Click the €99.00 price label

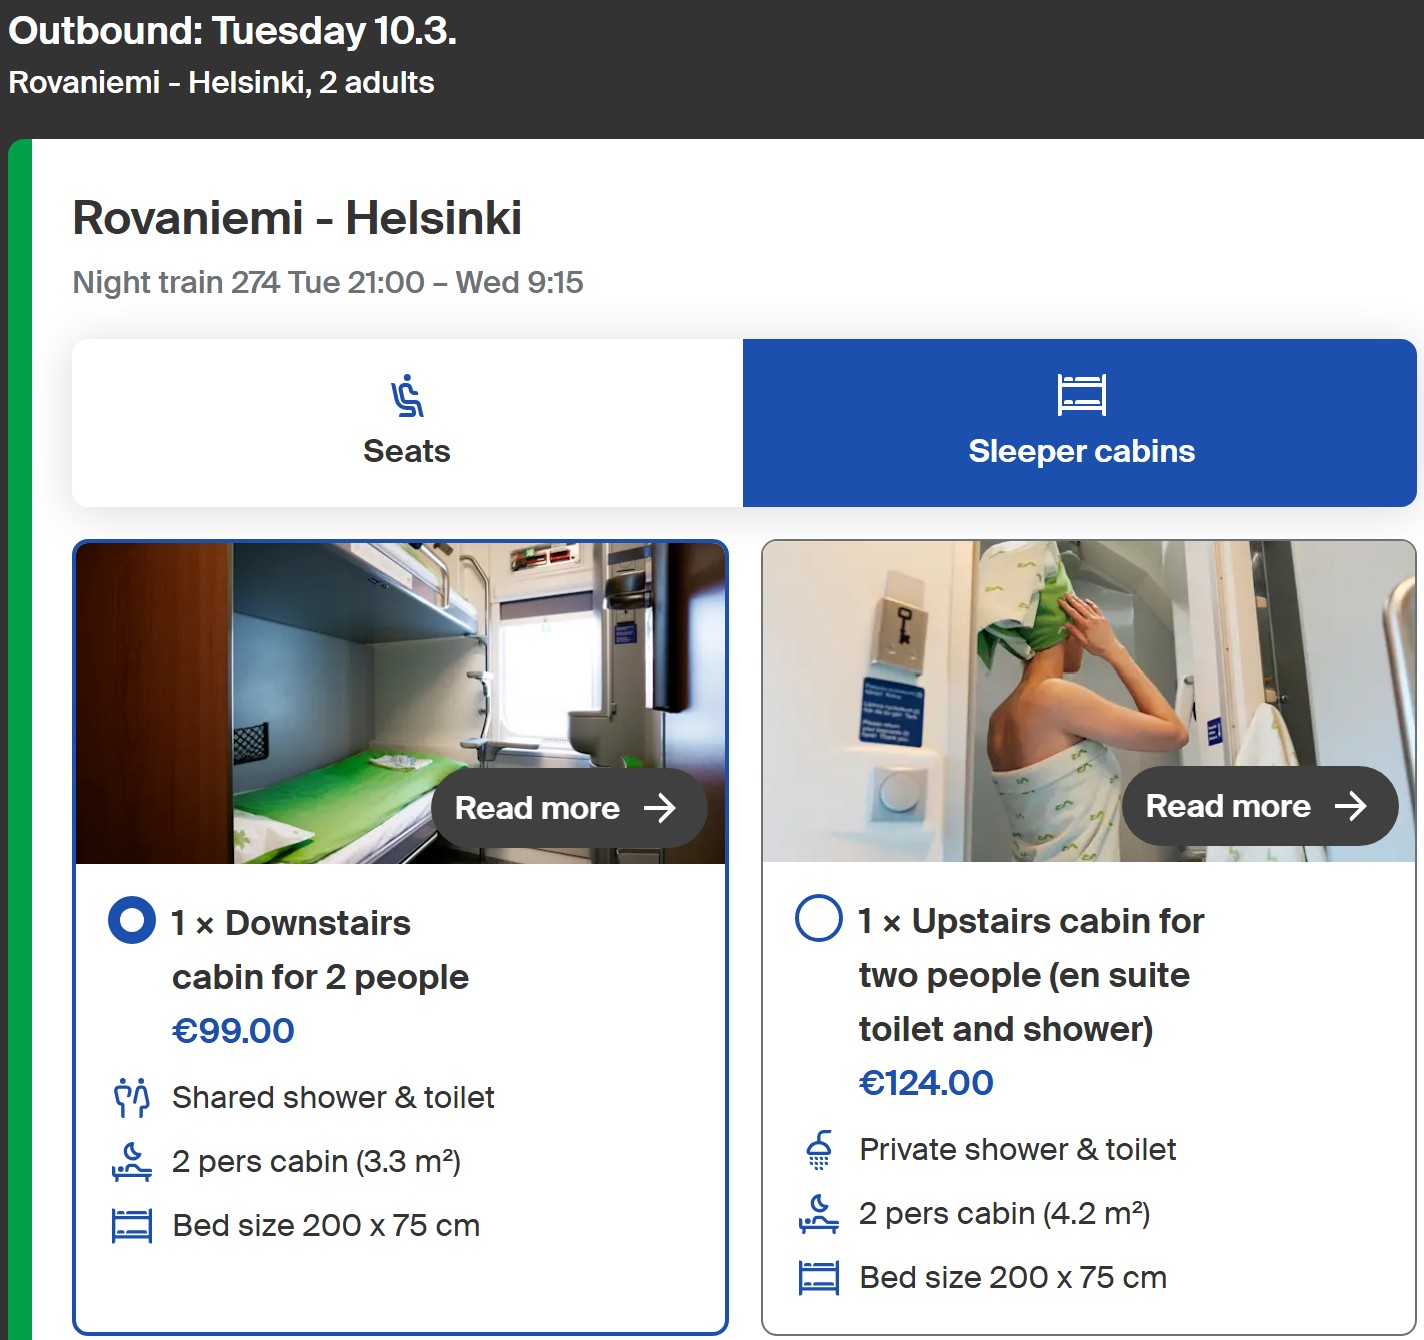point(233,1031)
